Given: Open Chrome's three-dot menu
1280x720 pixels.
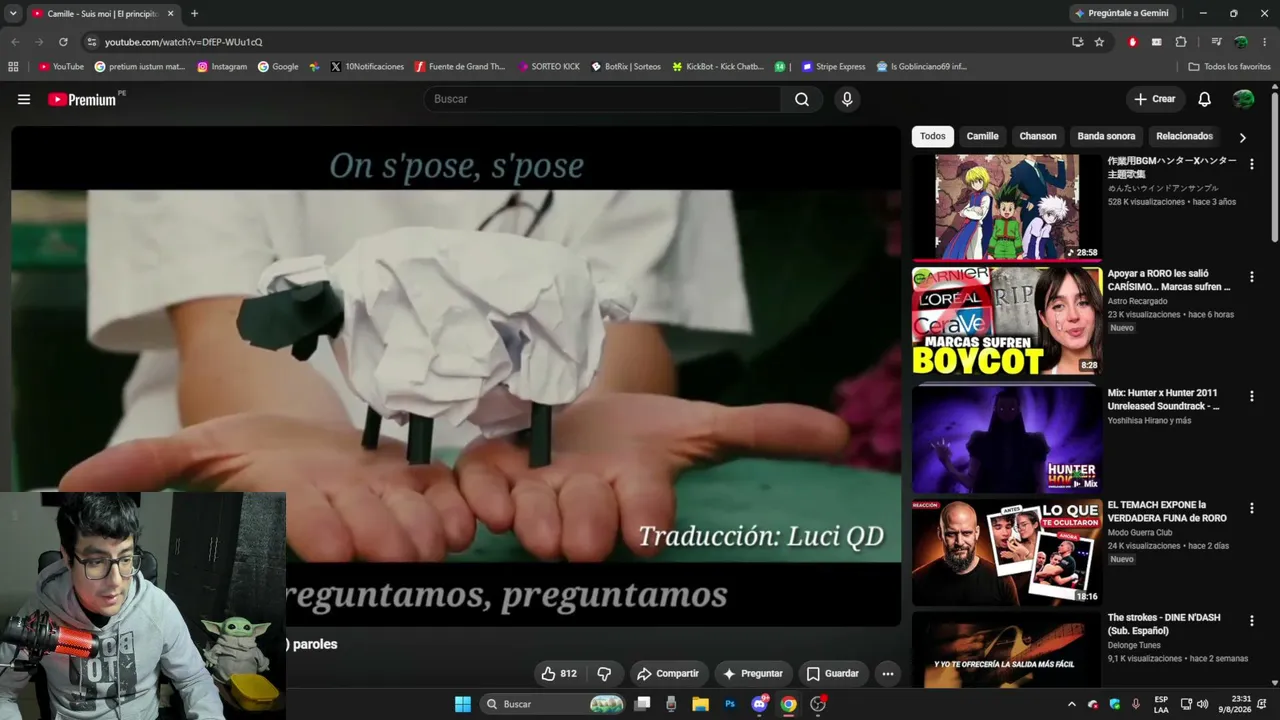Looking at the screenshot, I should coord(1265,42).
